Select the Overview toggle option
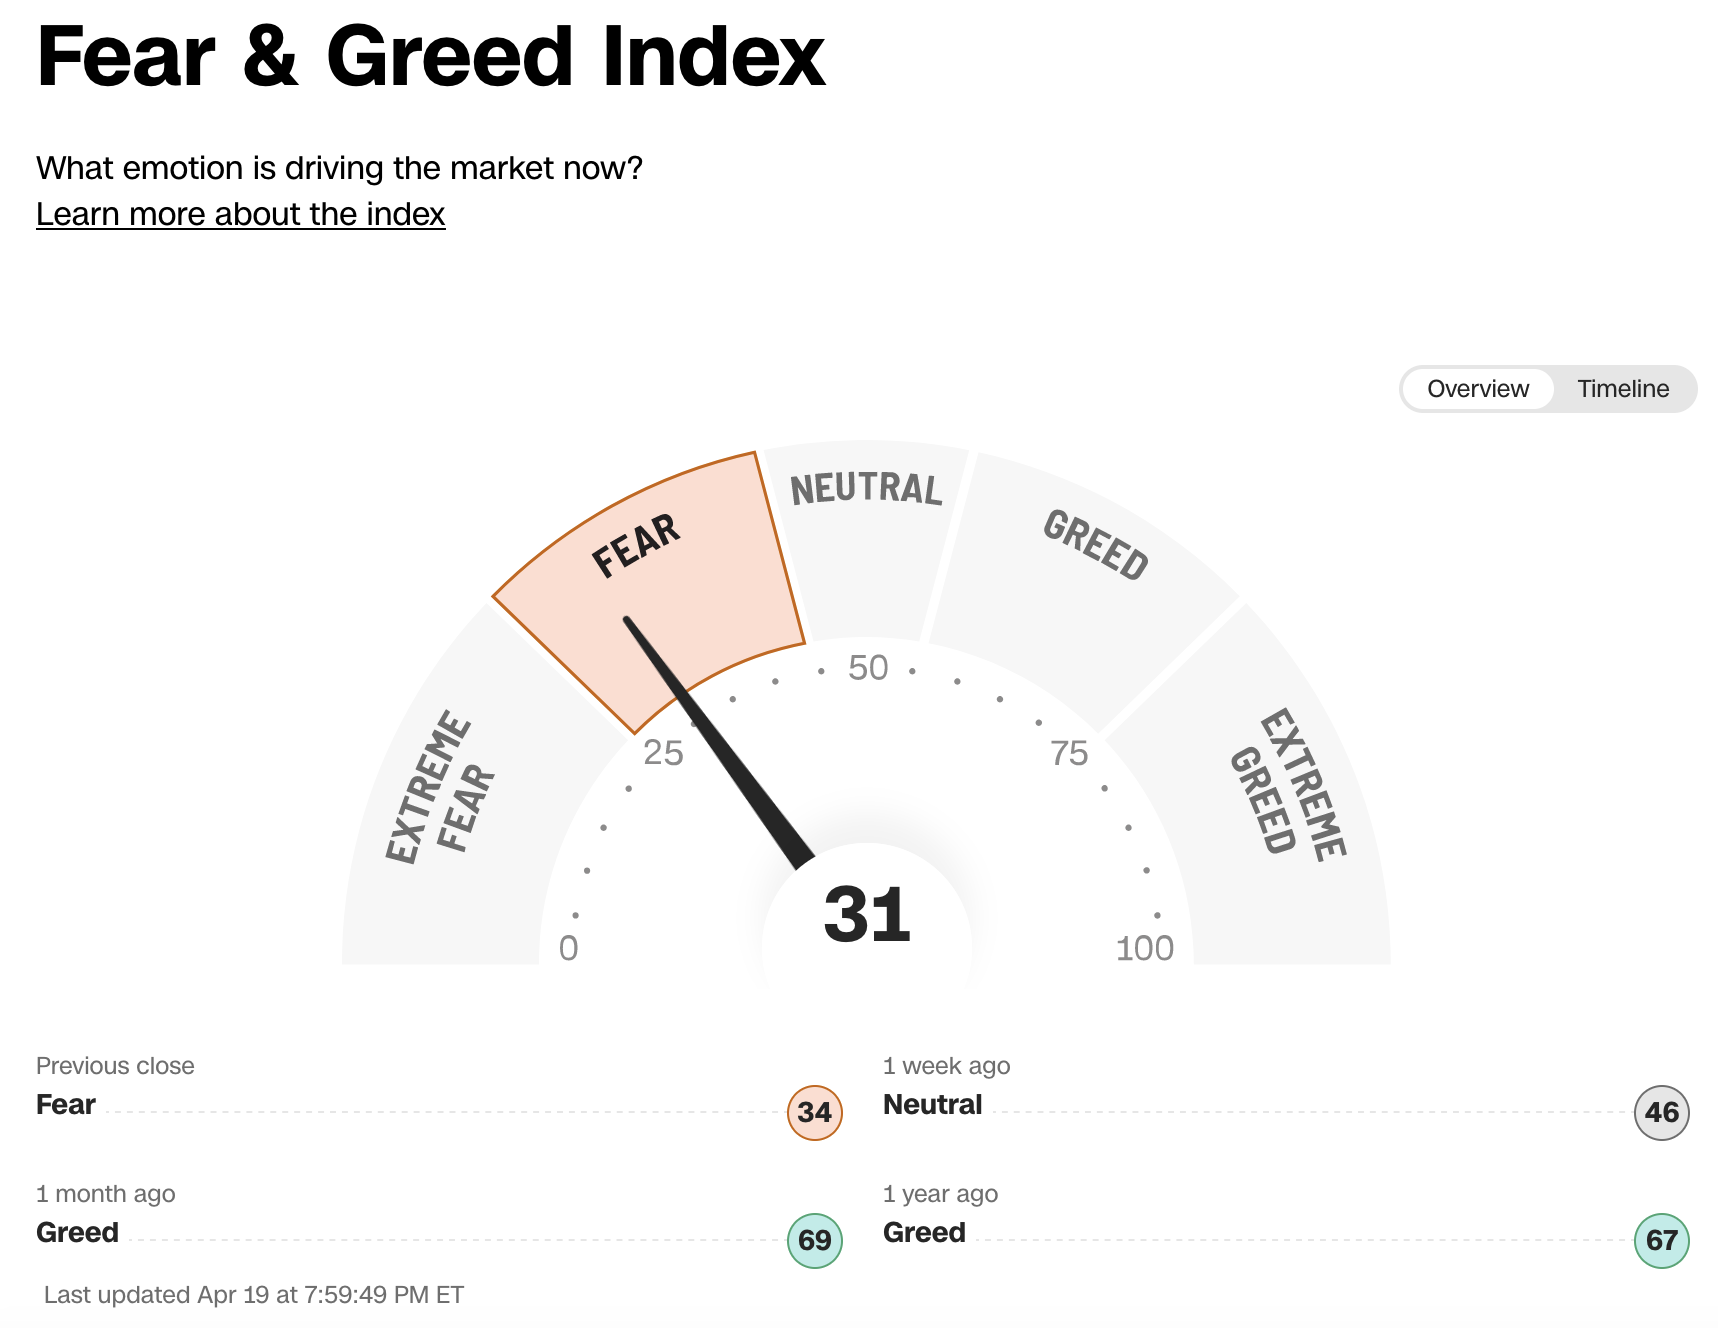The image size is (1718, 1328). 1477,389
